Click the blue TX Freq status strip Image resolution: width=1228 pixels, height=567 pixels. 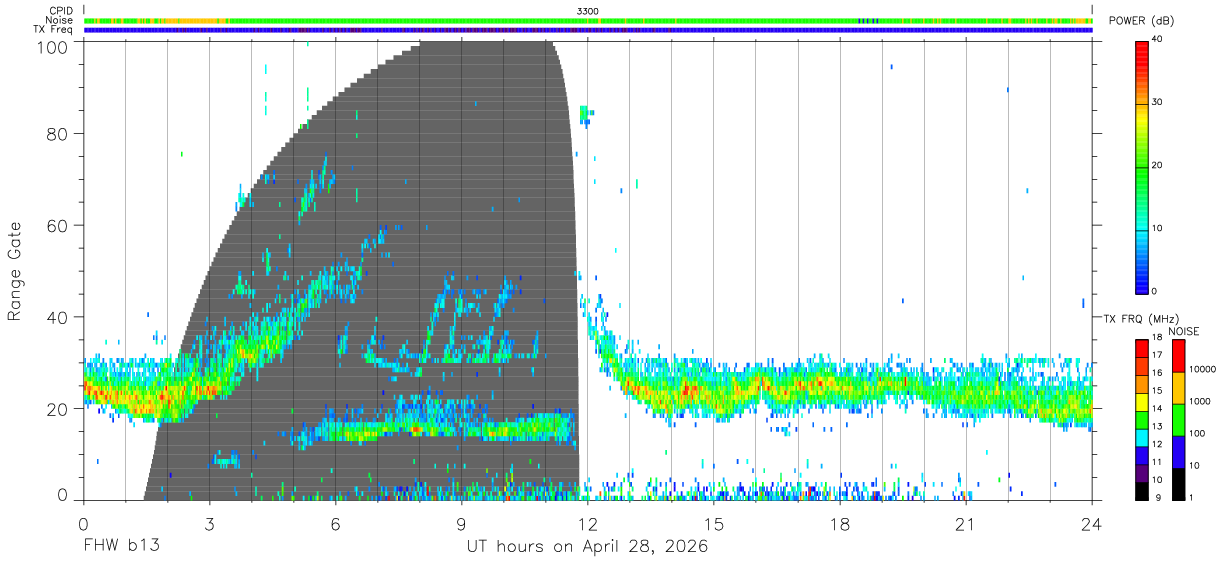click(587, 30)
